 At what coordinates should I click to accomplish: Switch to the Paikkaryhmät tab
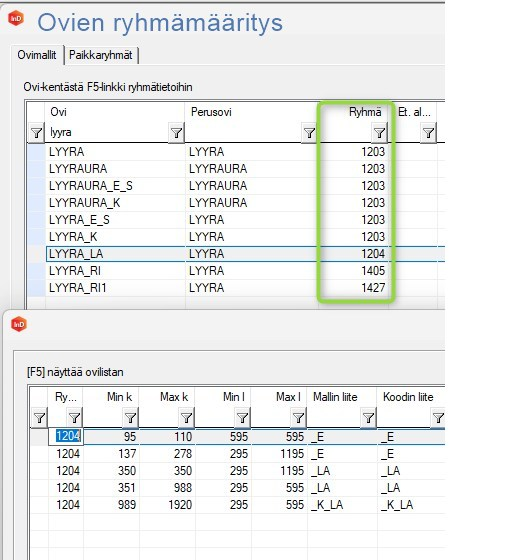pyautogui.click(x=101, y=55)
